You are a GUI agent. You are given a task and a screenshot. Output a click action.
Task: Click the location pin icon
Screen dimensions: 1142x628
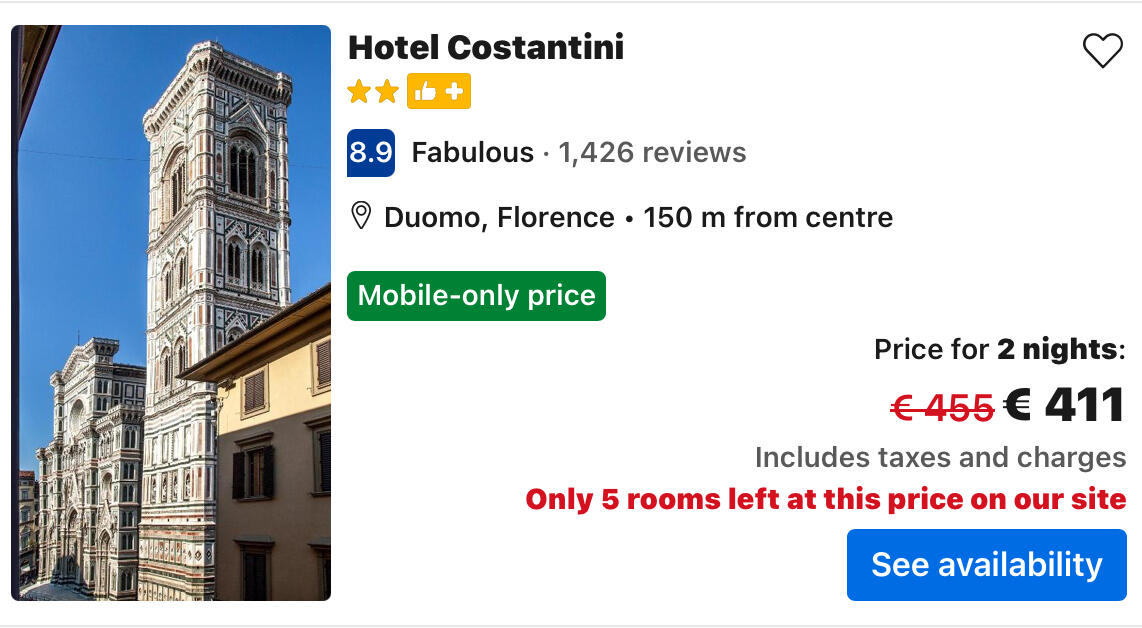pyautogui.click(x=361, y=216)
